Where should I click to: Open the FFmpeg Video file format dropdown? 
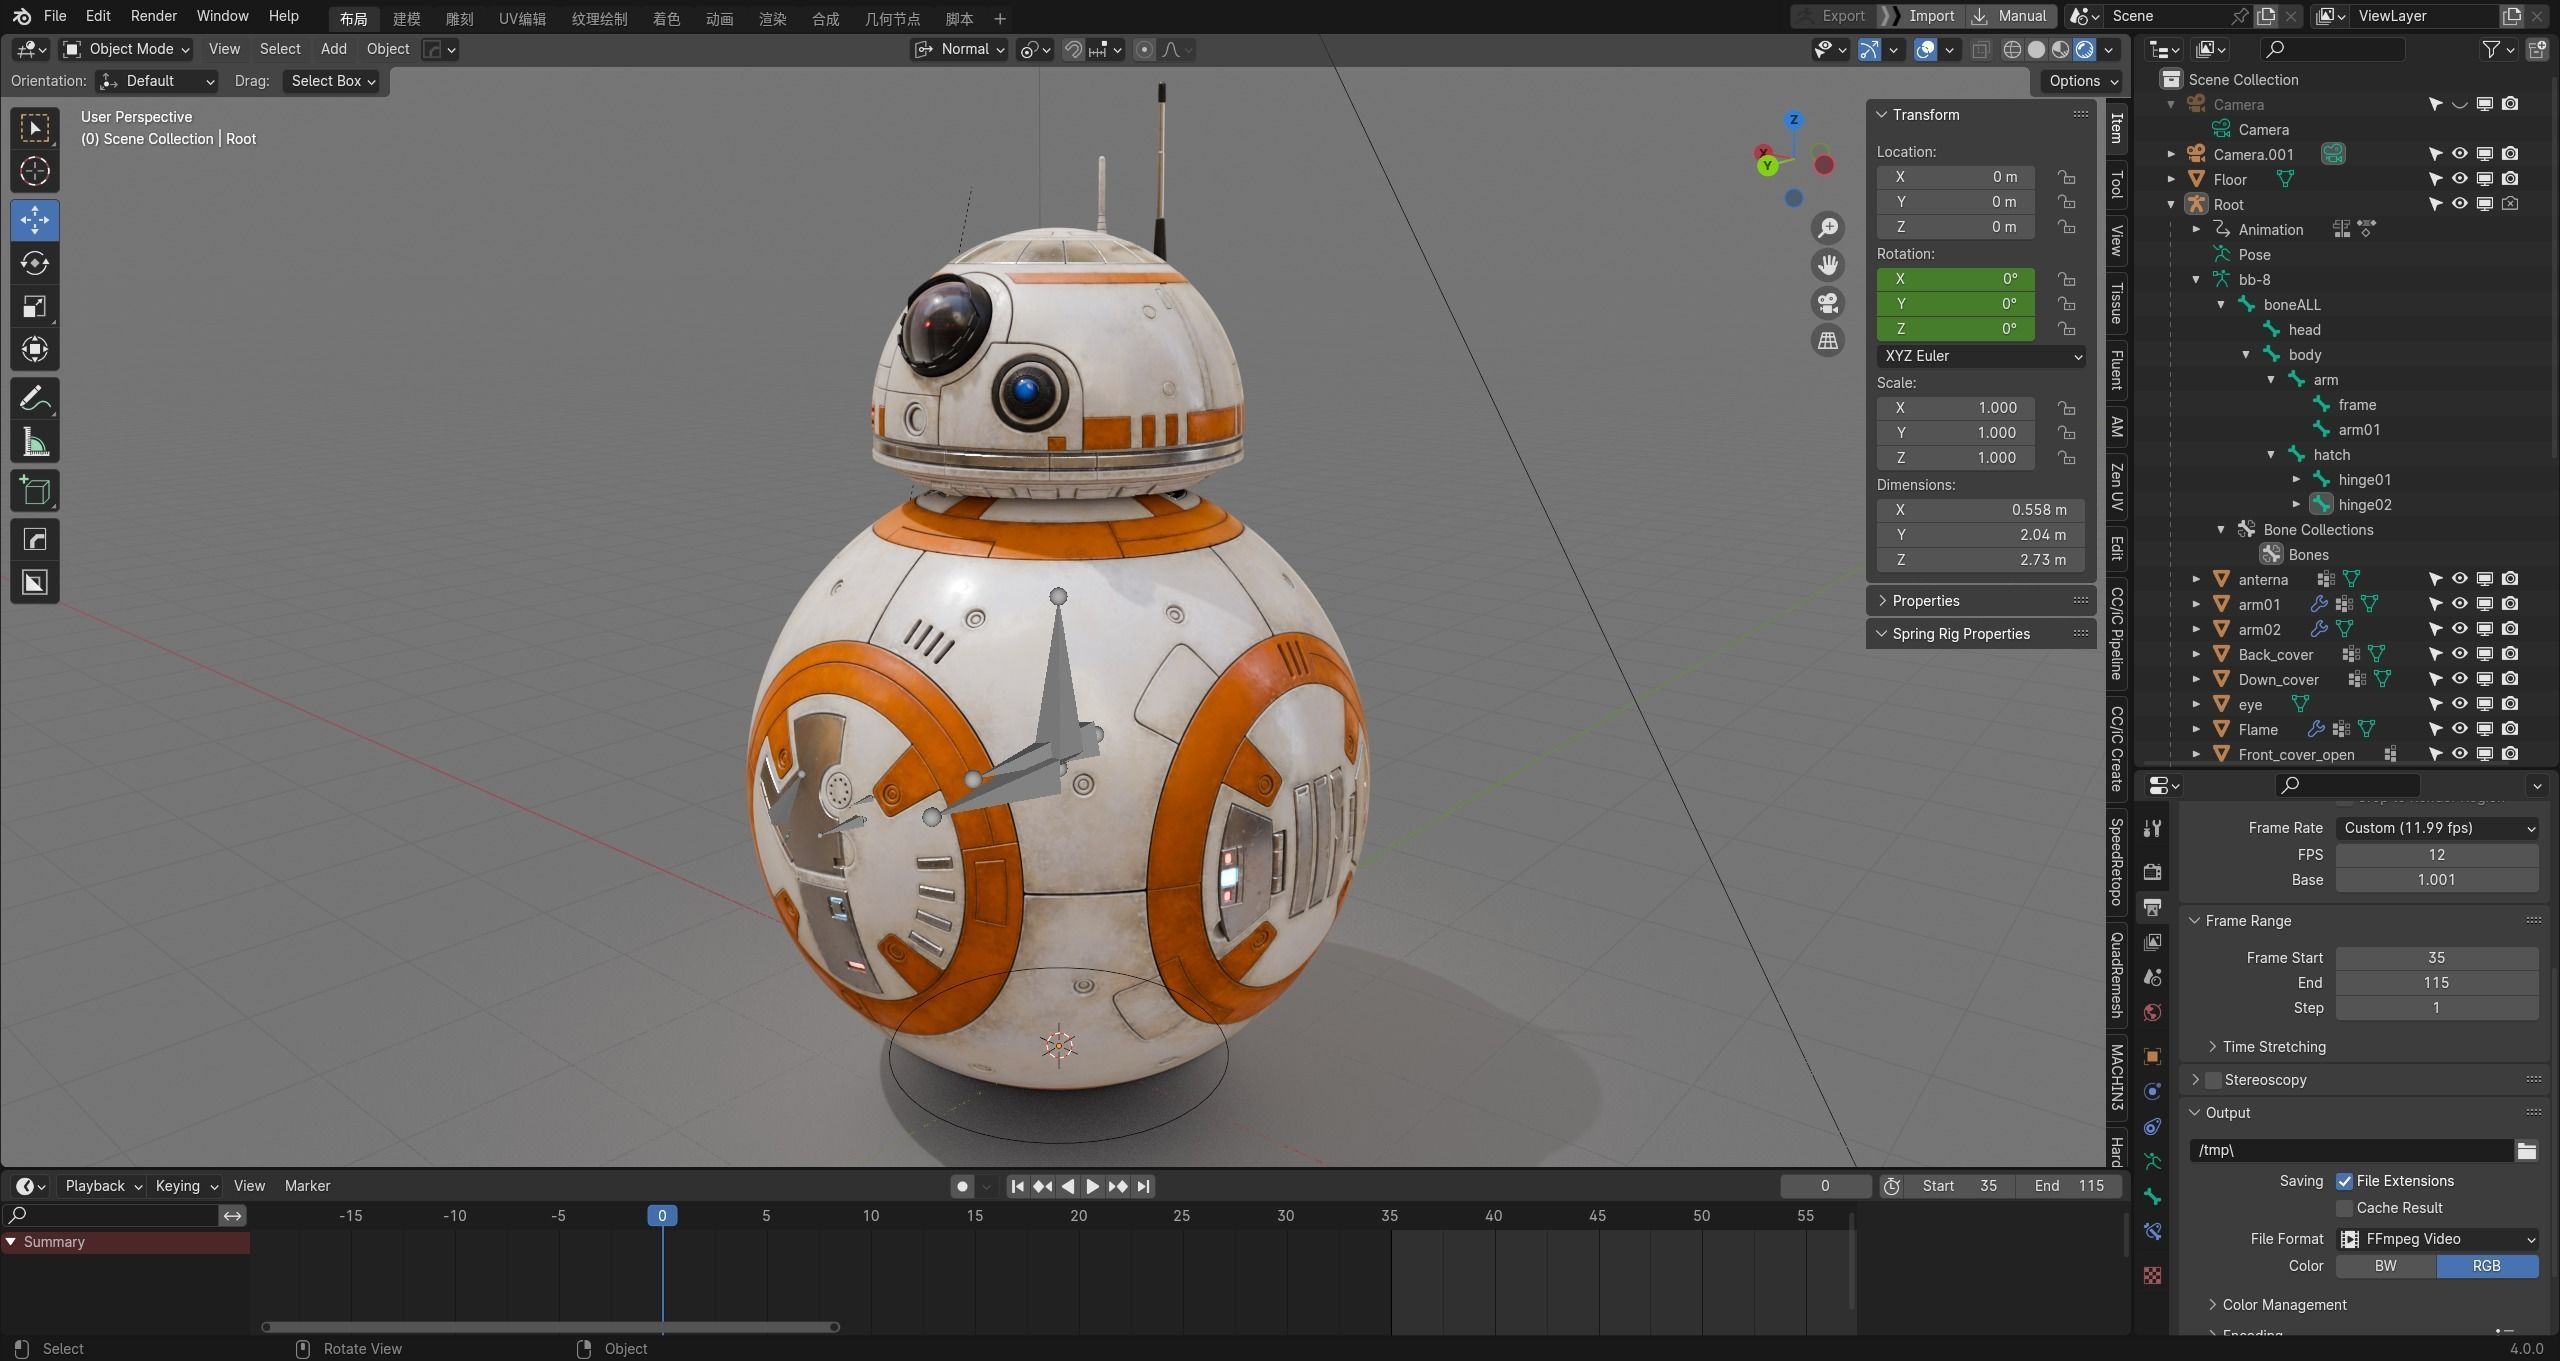click(x=2437, y=1239)
